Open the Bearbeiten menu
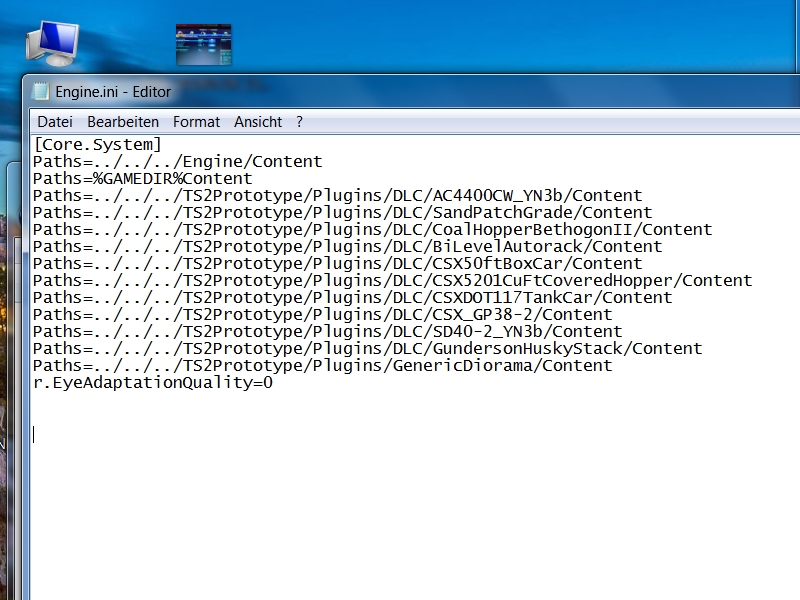Image resolution: width=800 pixels, height=600 pixels. click(x=123, y=122)
